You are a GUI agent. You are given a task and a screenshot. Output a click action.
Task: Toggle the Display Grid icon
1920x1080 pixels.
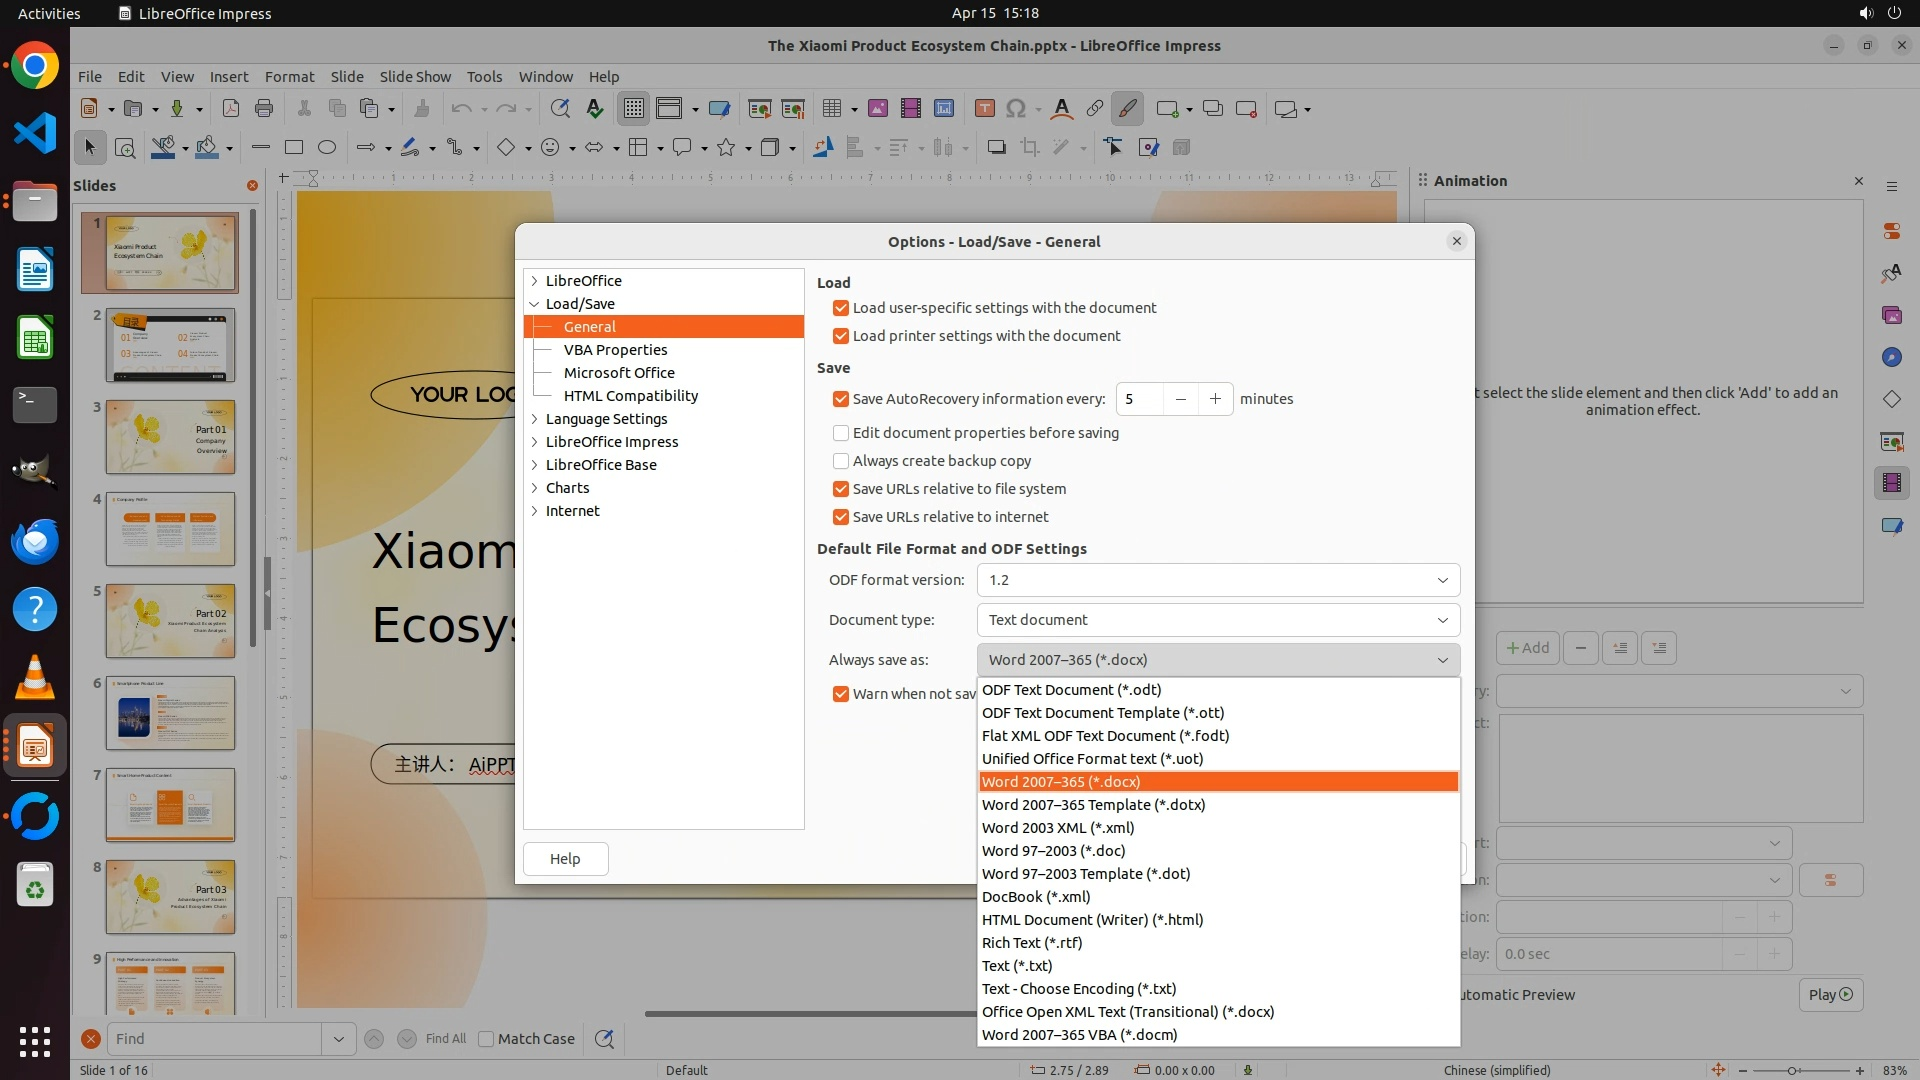tap(633, 109)
